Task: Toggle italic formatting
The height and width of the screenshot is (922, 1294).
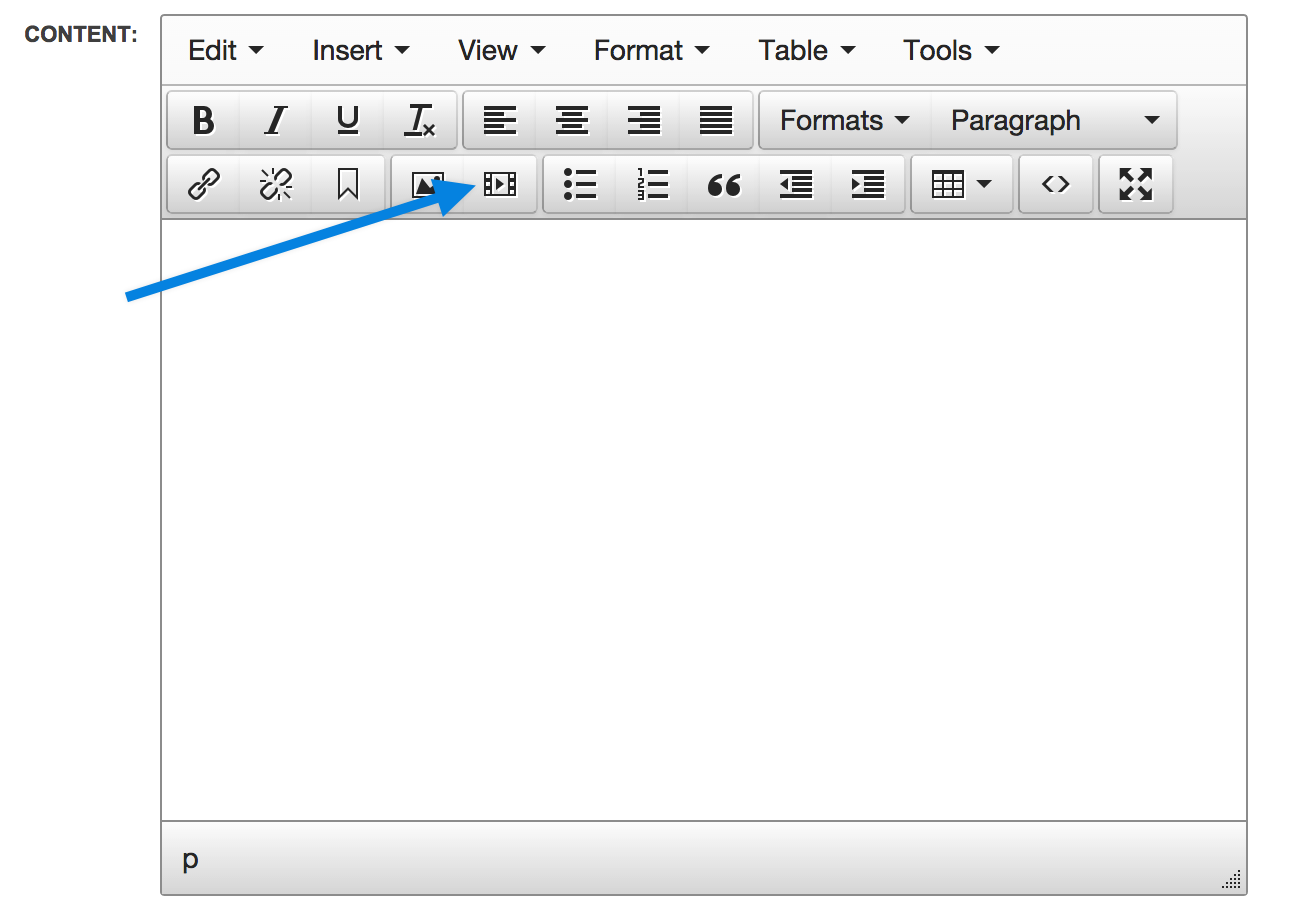Action: pyautogui.click(x=275, y=121)
